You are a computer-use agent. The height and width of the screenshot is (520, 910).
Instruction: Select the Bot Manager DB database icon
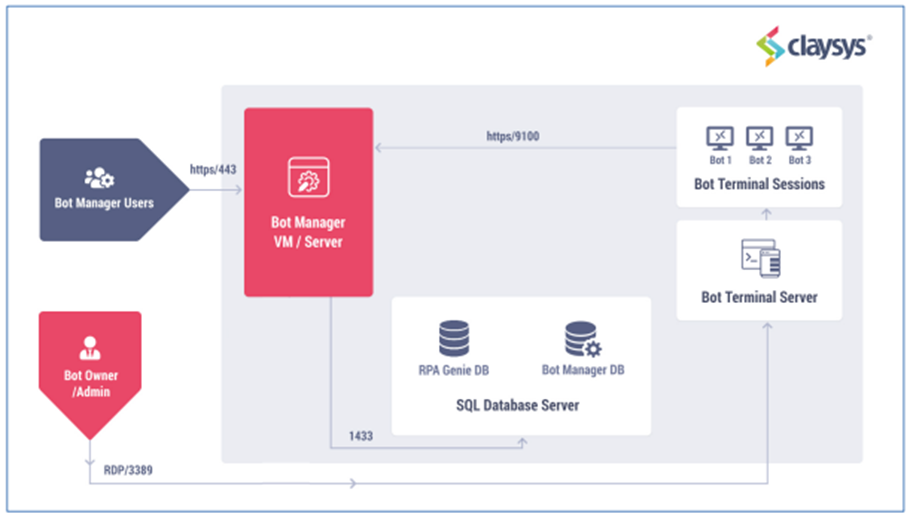583,339
